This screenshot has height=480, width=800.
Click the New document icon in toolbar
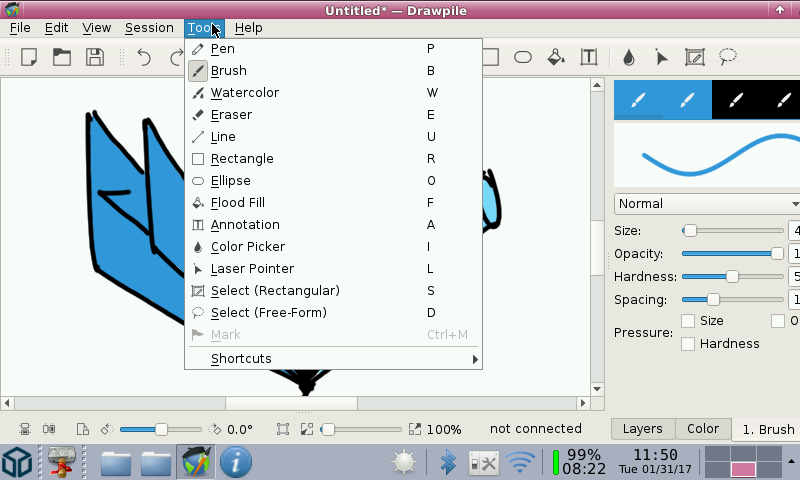(29, 57)
